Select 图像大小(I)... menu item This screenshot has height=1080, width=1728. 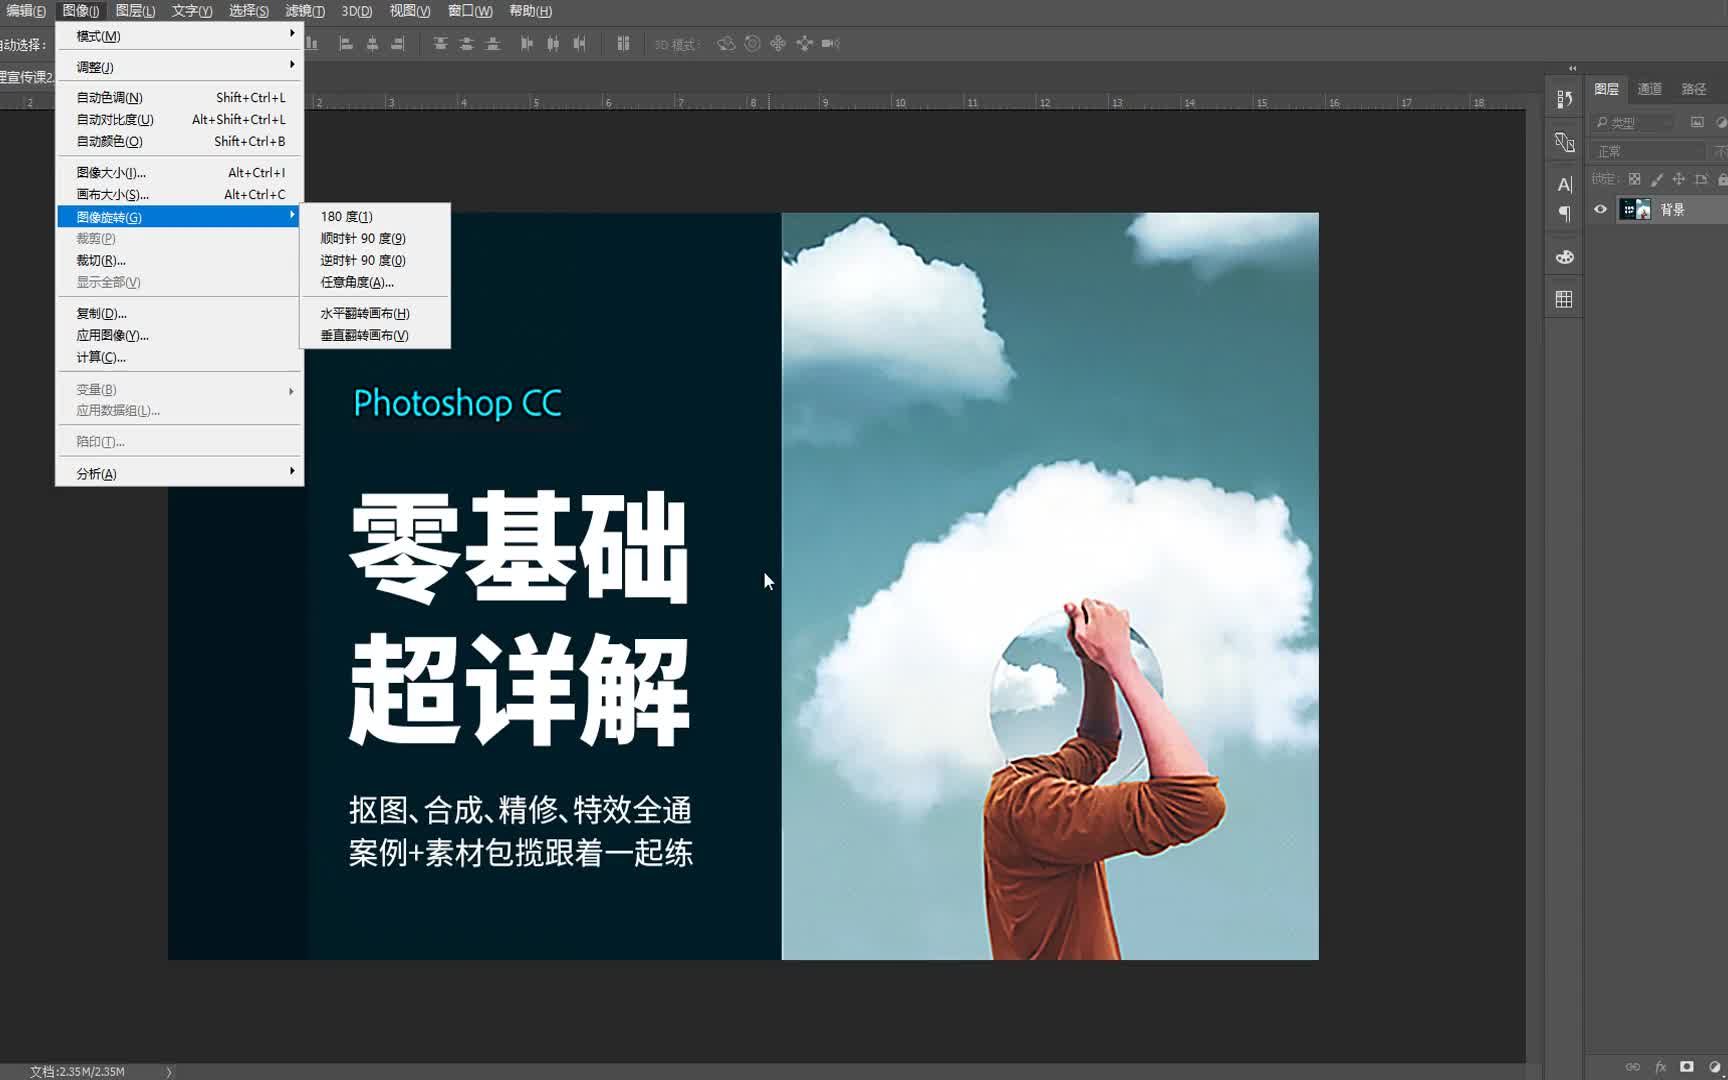tap(180, 172)
